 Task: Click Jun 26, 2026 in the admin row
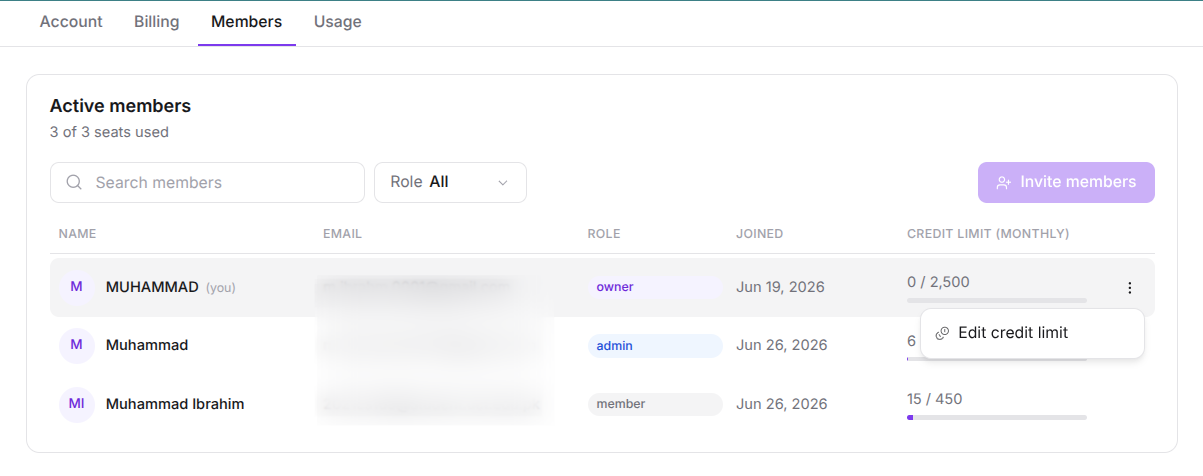coord(782,345)
